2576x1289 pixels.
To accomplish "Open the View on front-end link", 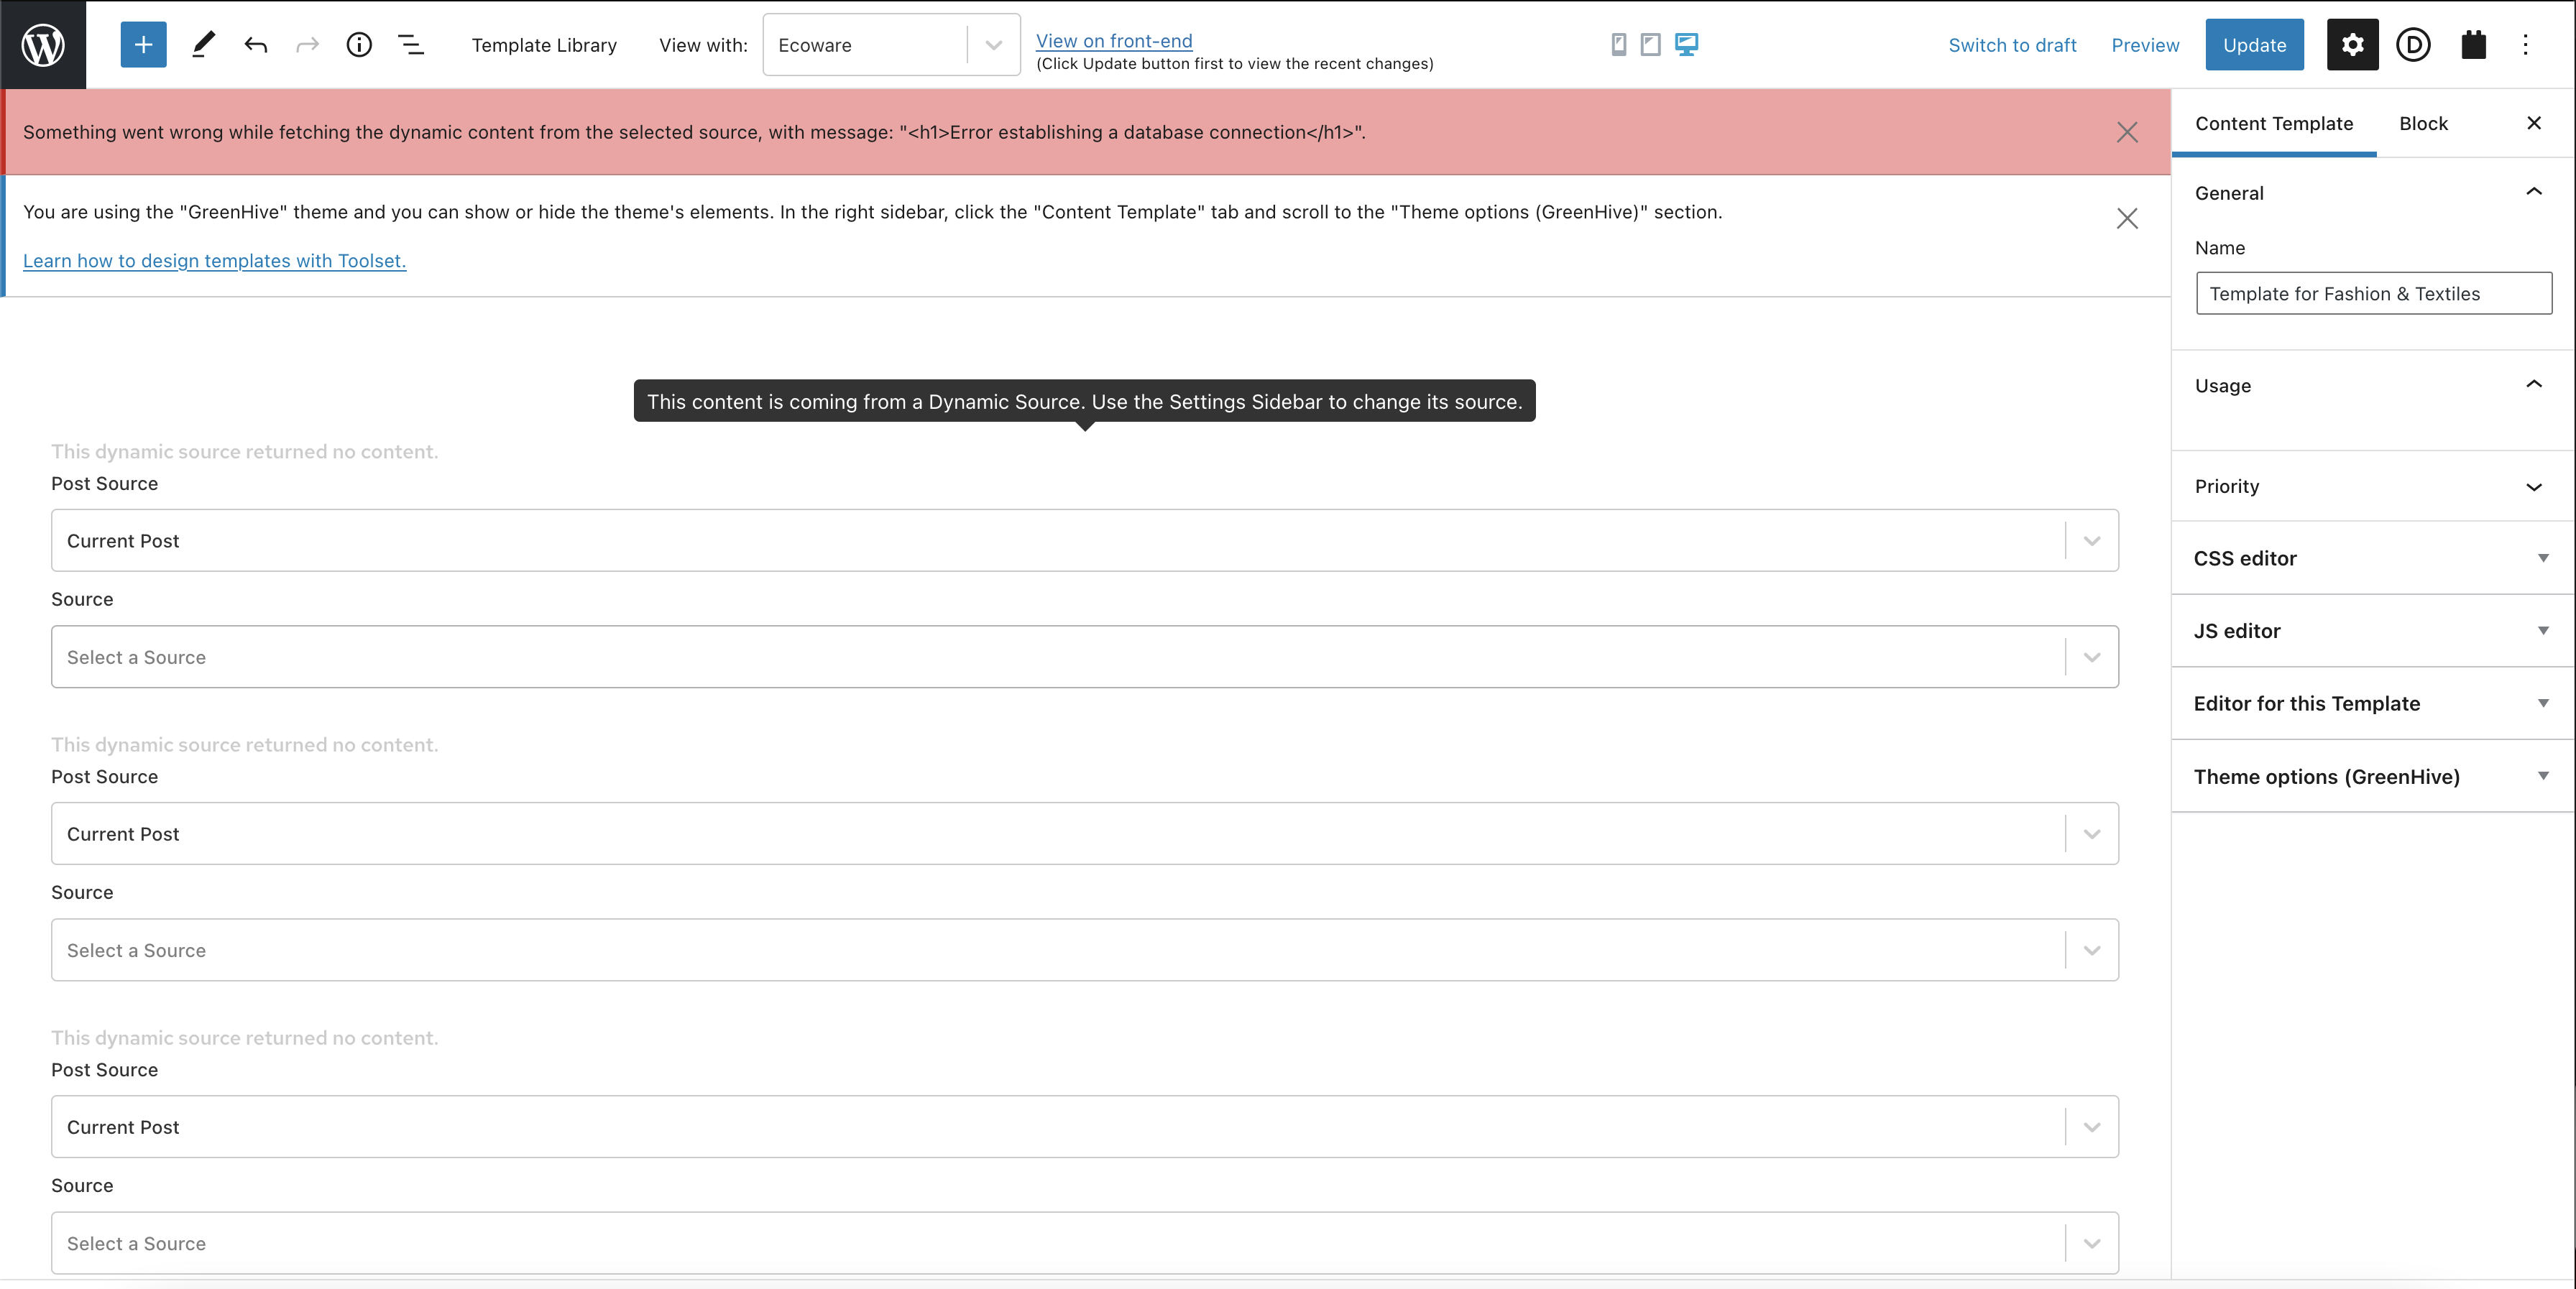I will pyautogui.click(x=1113, y=41).
